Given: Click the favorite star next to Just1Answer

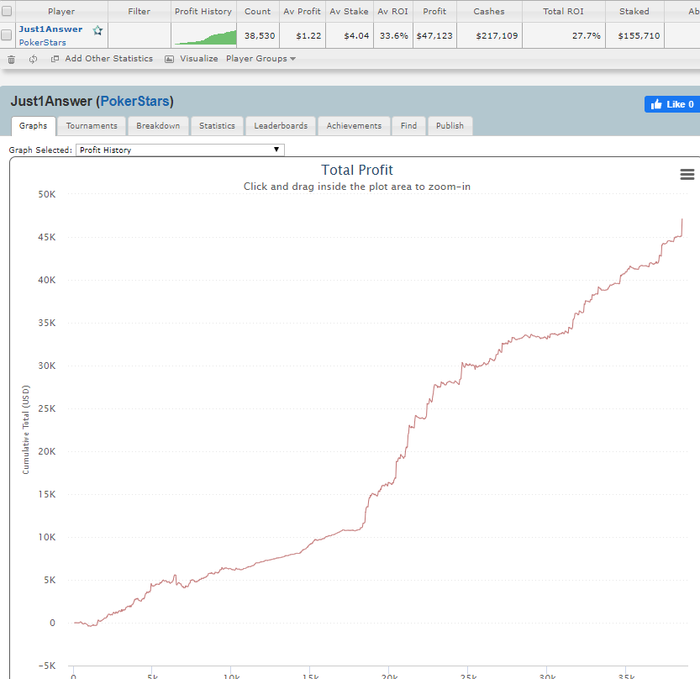Looking at the screenshot, I should (x=98, y=31).
